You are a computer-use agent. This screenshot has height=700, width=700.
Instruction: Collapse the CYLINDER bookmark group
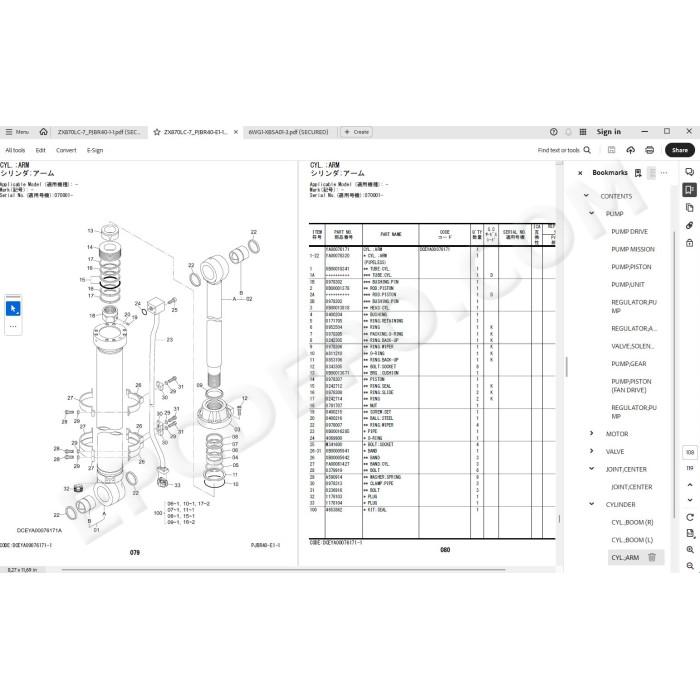(x=592, y=504)
